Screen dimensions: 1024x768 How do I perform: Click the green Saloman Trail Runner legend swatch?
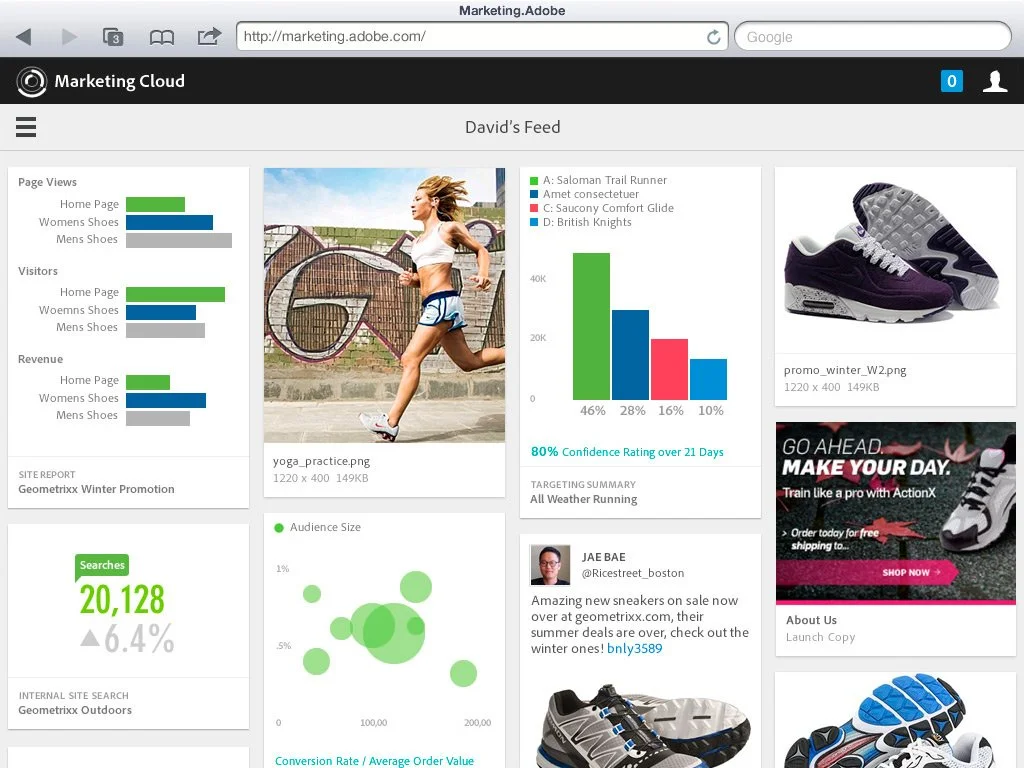pos(534,180)
